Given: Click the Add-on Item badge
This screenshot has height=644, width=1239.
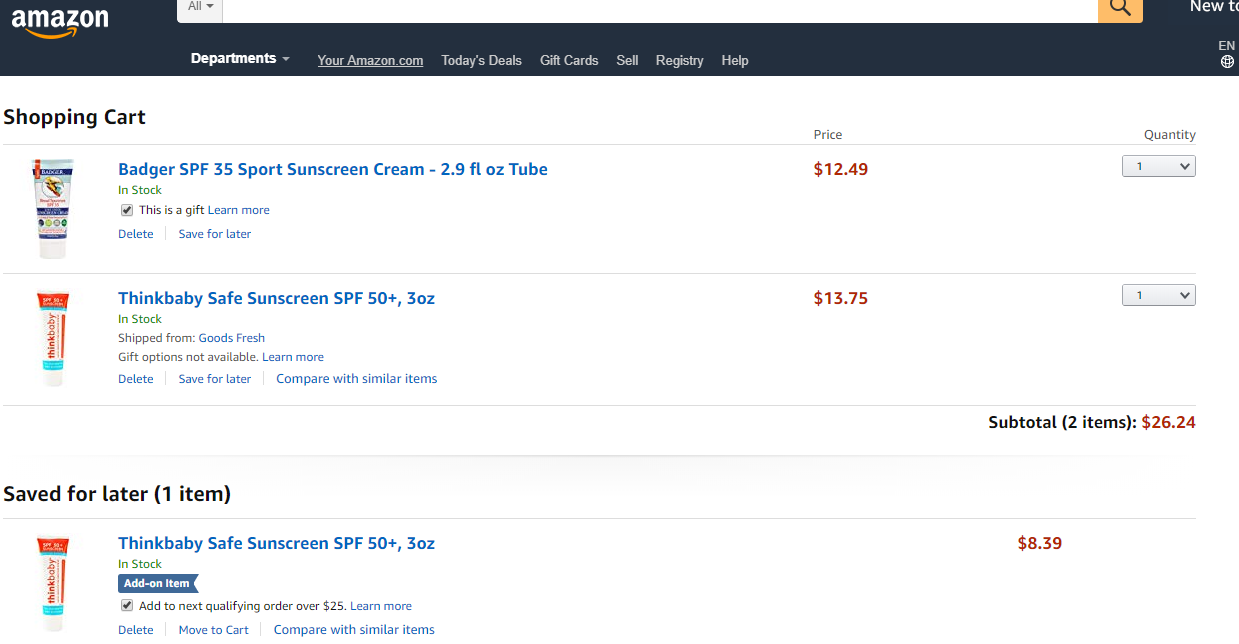Looking at the screenshot, I should tap(157, 583).
